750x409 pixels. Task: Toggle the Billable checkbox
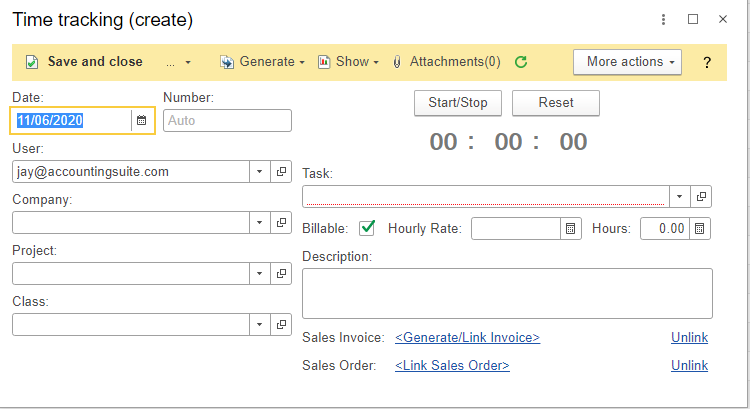[367, 228]
